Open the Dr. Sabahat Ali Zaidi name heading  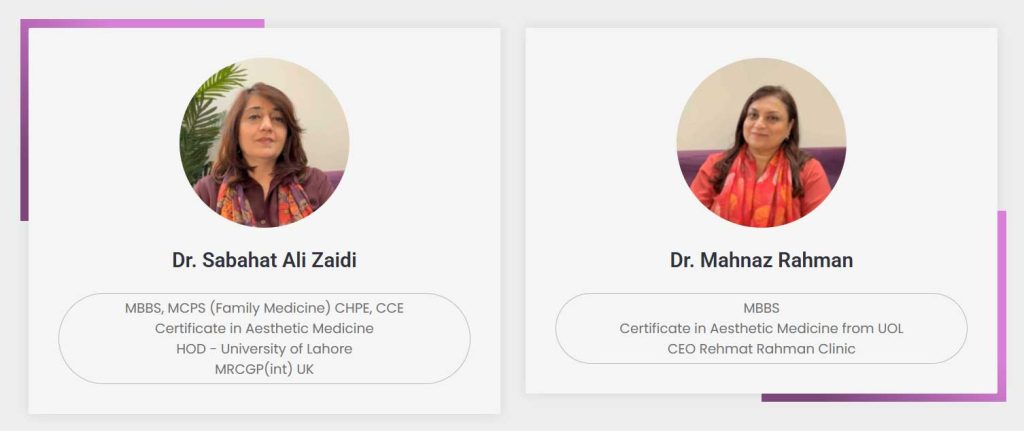coord(264,260)
